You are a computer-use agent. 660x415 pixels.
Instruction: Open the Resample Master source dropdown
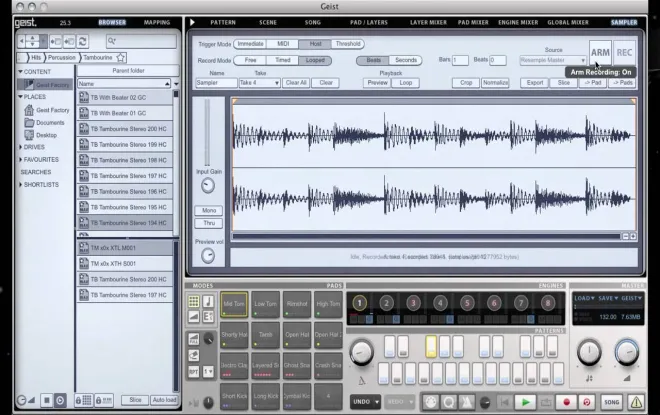click(x=553, y=60)
